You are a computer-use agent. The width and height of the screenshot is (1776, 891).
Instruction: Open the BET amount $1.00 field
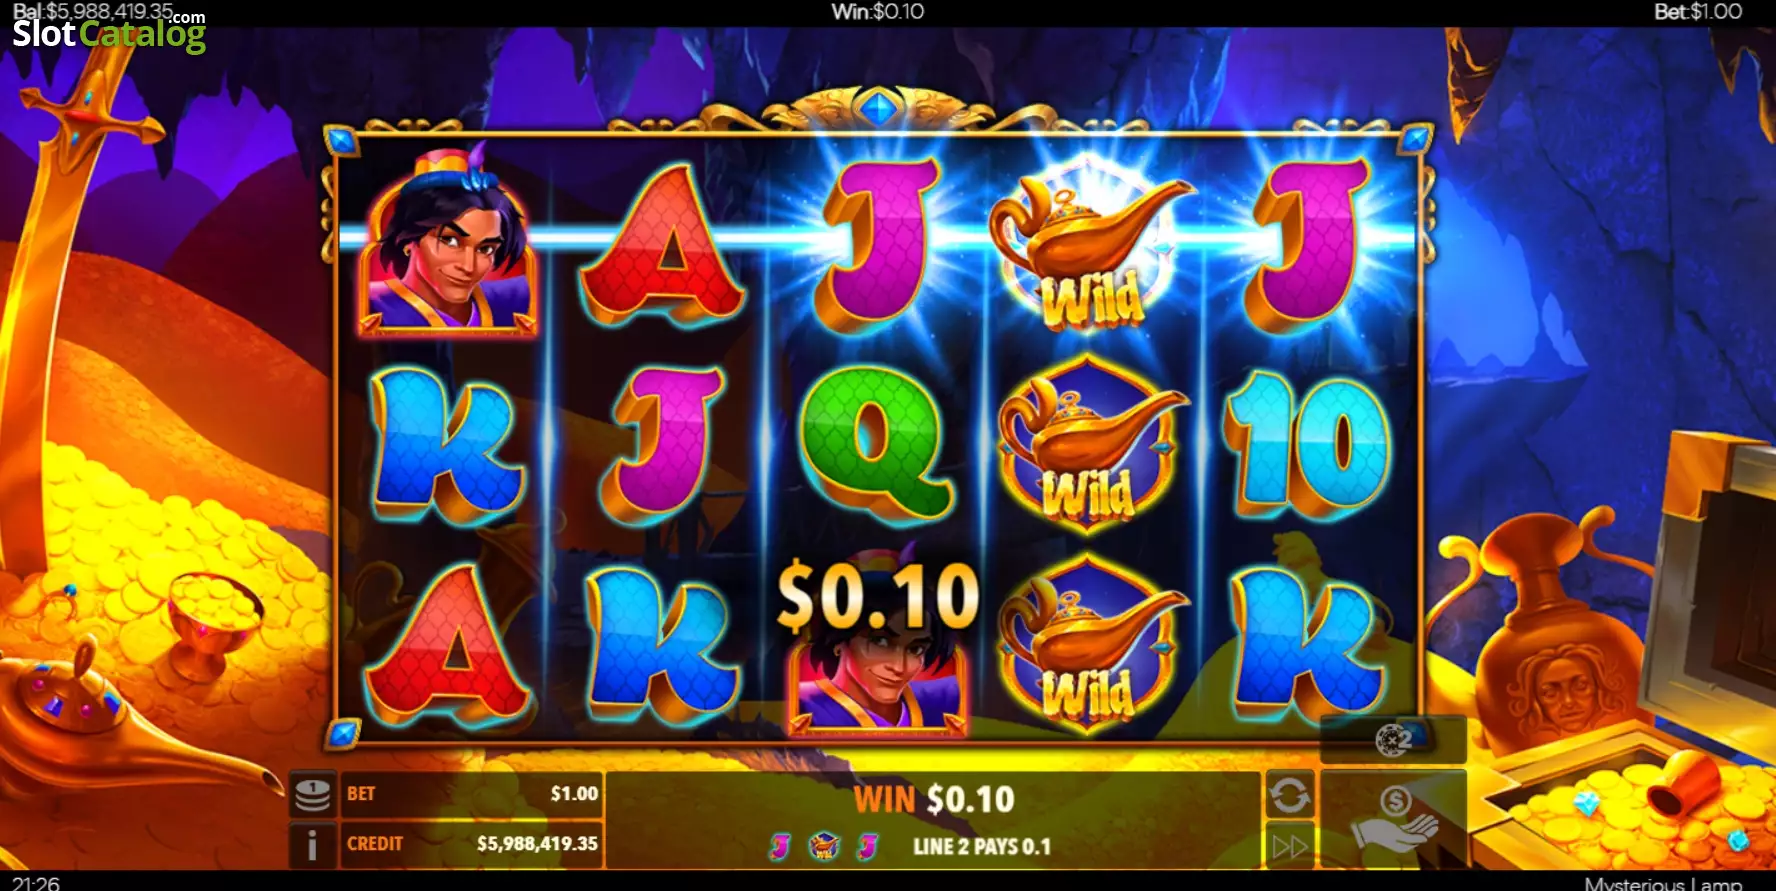(x=472, y=794)
